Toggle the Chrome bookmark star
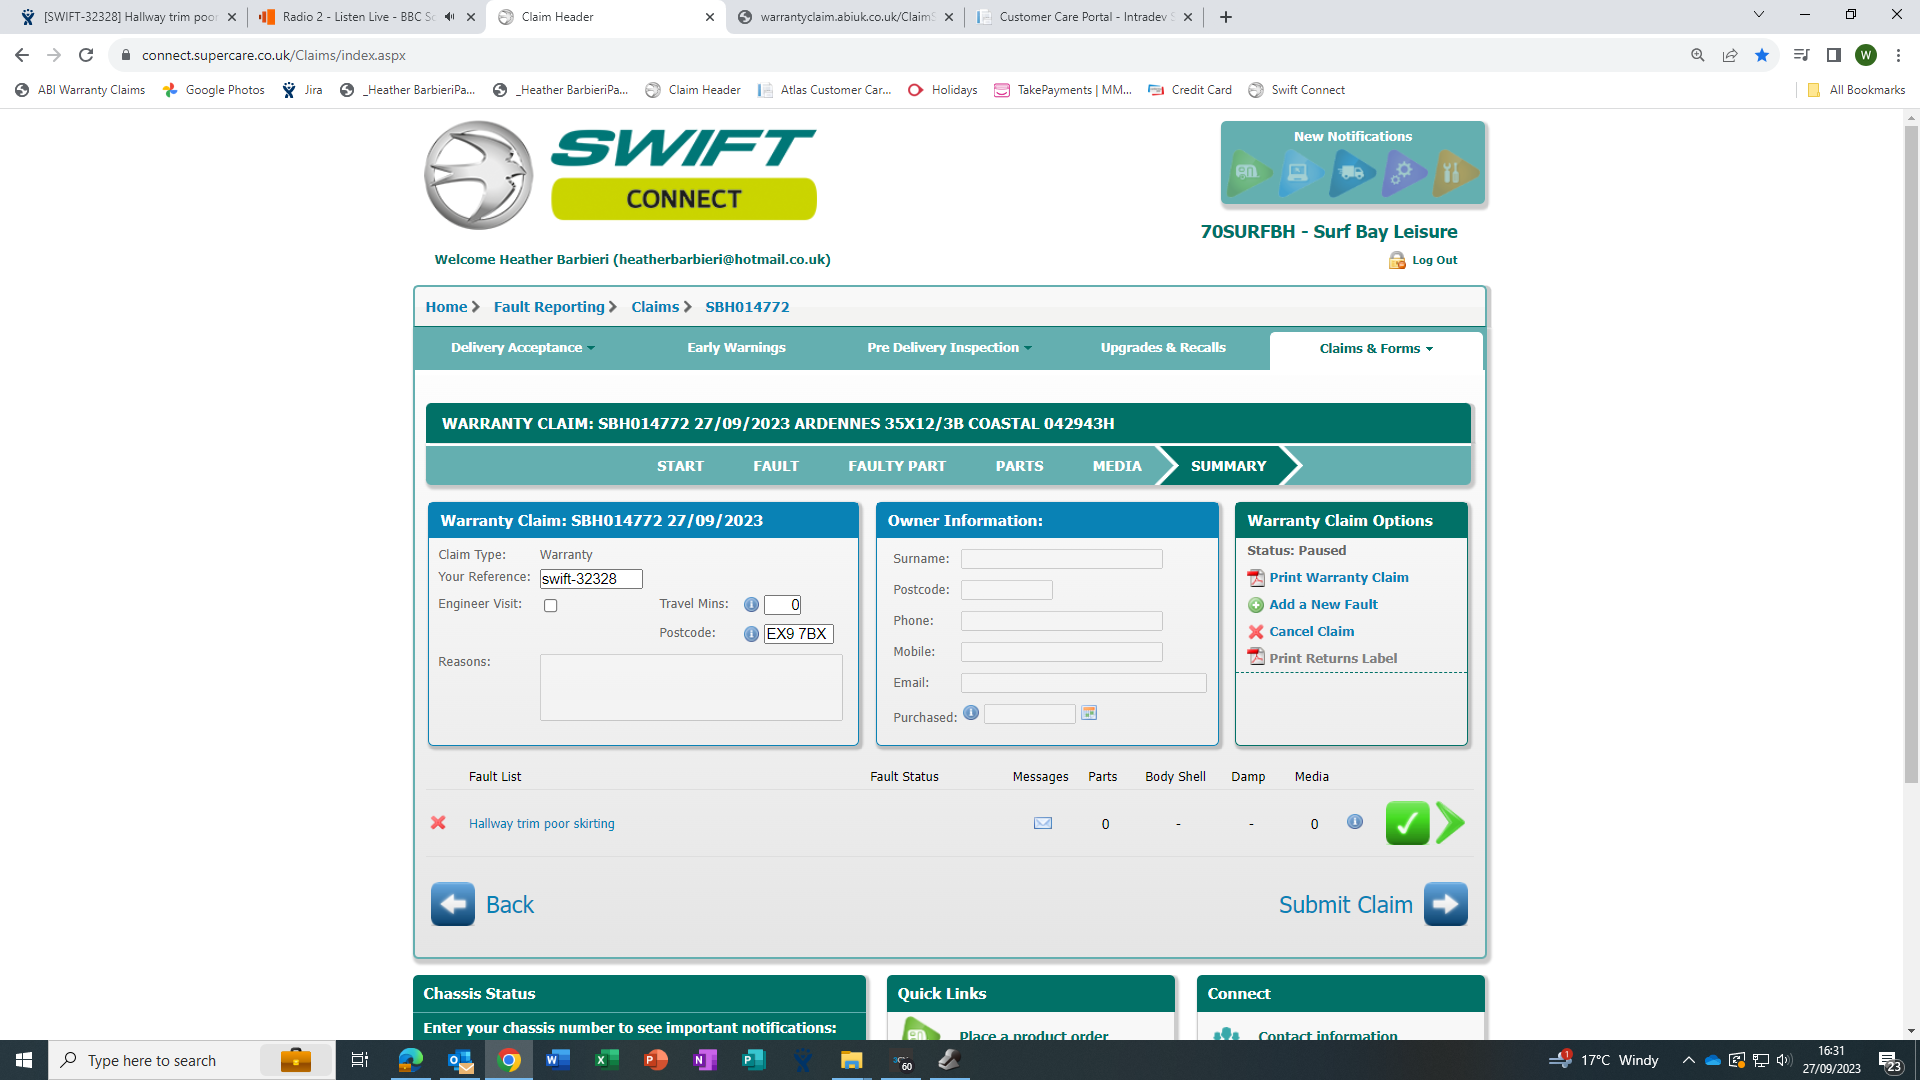The image size is (1920, 1080). point(1762,55)
